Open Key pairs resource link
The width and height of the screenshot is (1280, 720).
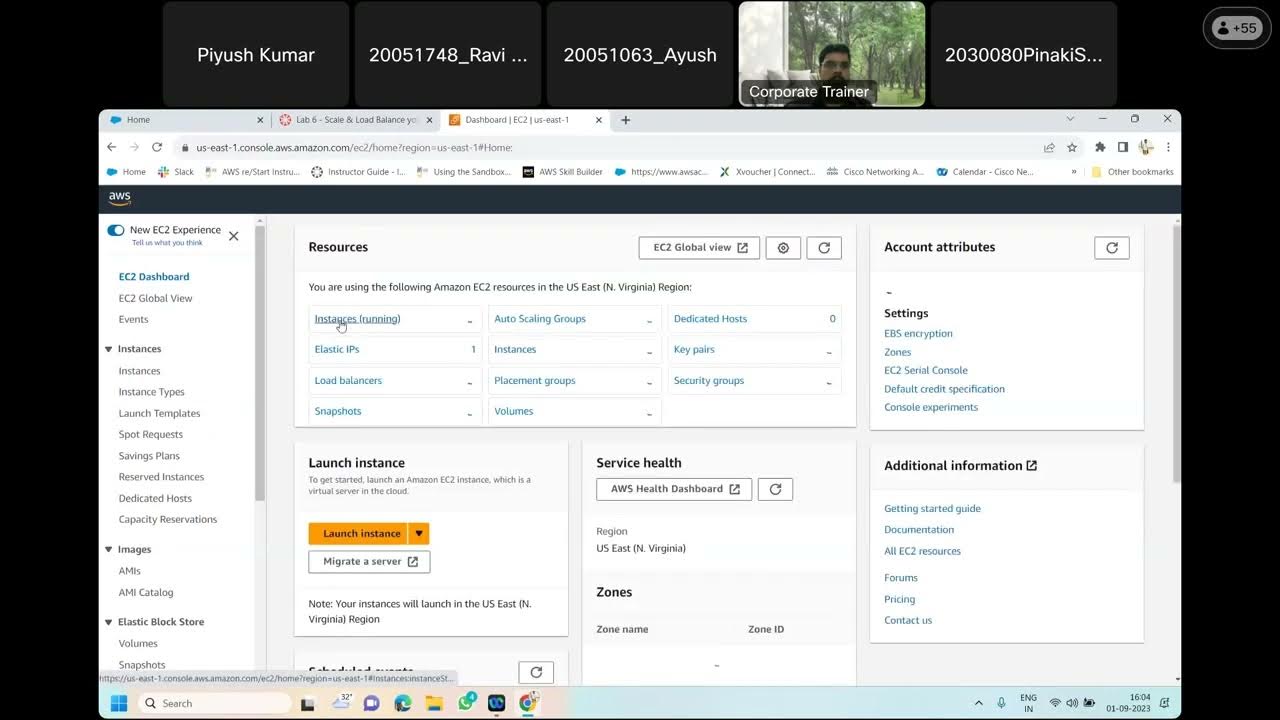694,350
